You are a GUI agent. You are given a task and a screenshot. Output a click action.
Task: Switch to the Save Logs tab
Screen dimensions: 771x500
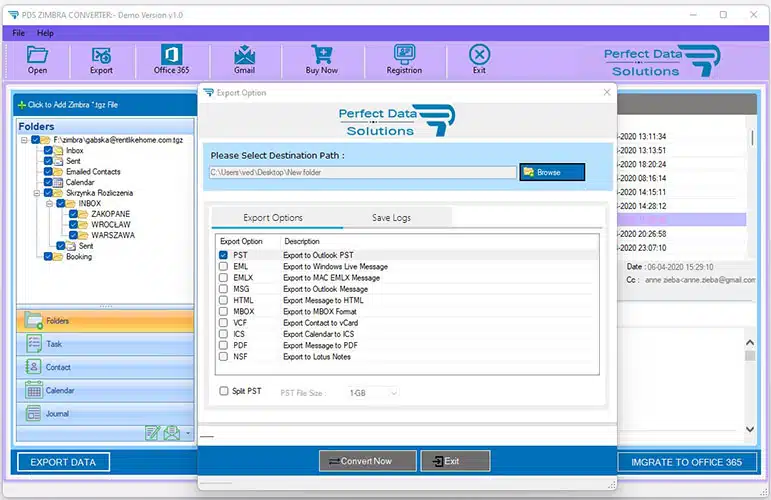[391, 218]
